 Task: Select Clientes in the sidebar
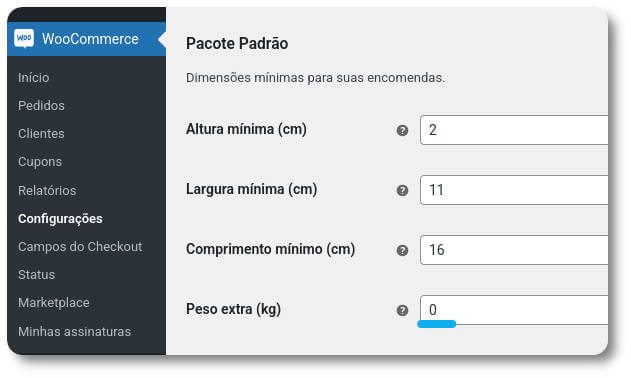pos(41,133)
